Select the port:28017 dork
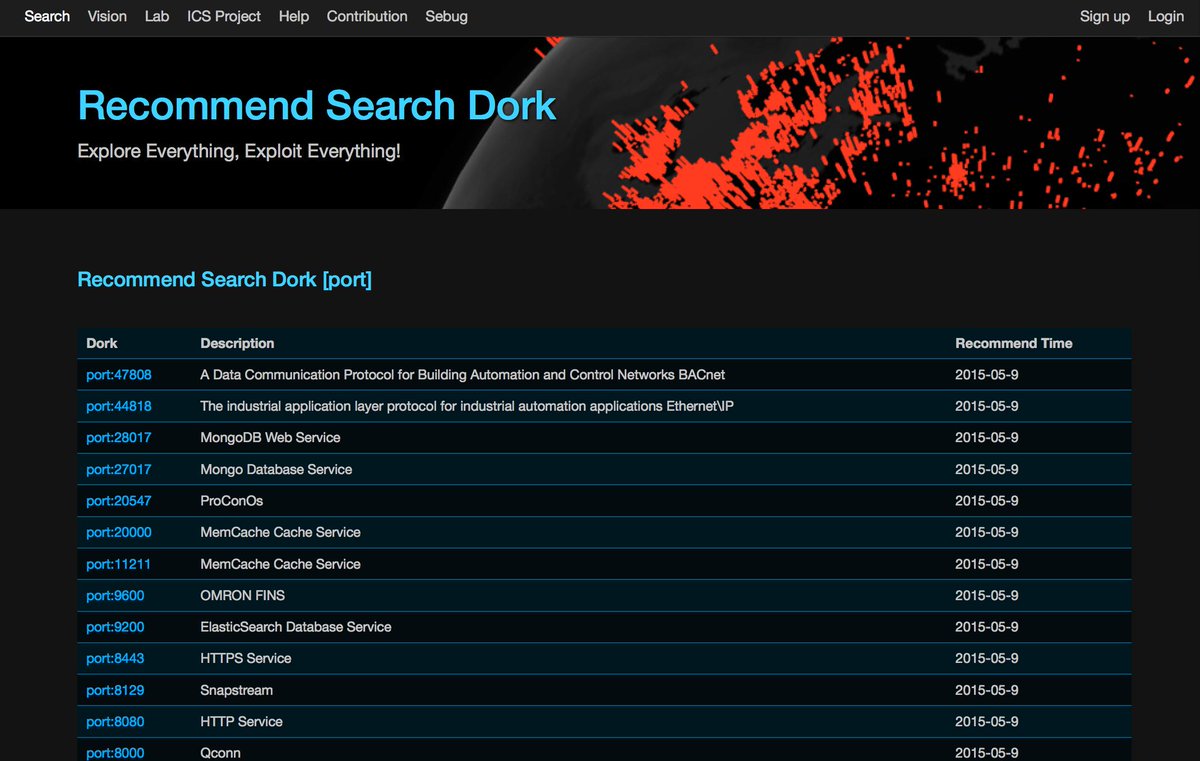 pos(119,438)
